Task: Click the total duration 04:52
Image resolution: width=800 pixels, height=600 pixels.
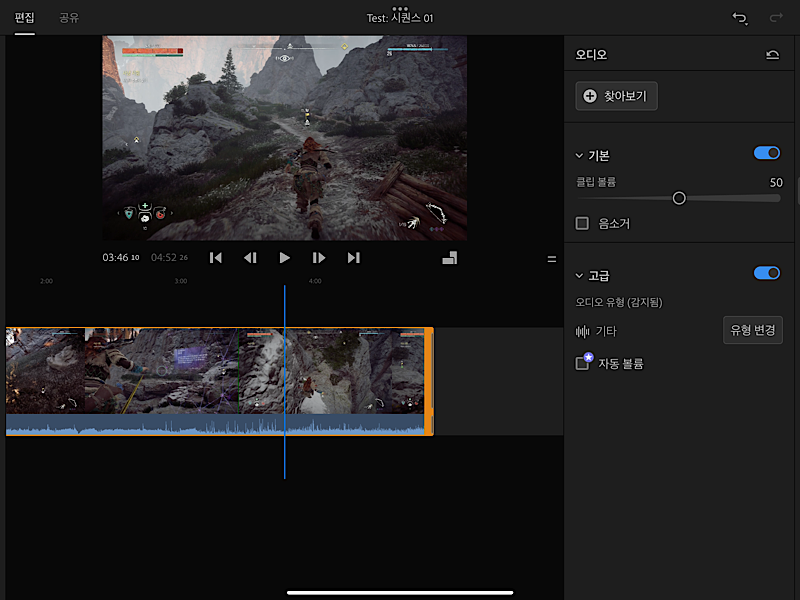Action: [169, 258]
